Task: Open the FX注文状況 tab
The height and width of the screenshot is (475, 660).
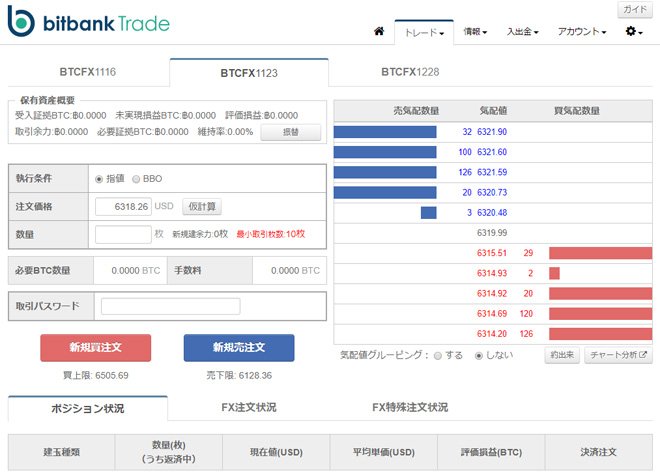Action: point(249,408)
